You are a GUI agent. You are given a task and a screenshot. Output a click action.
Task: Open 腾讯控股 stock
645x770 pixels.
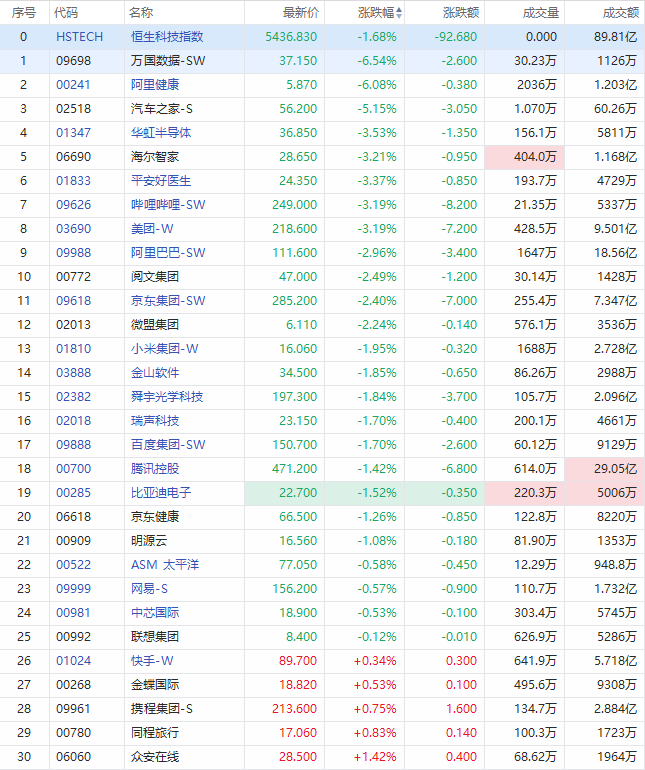pyautogui.click(x=155, y=469)
